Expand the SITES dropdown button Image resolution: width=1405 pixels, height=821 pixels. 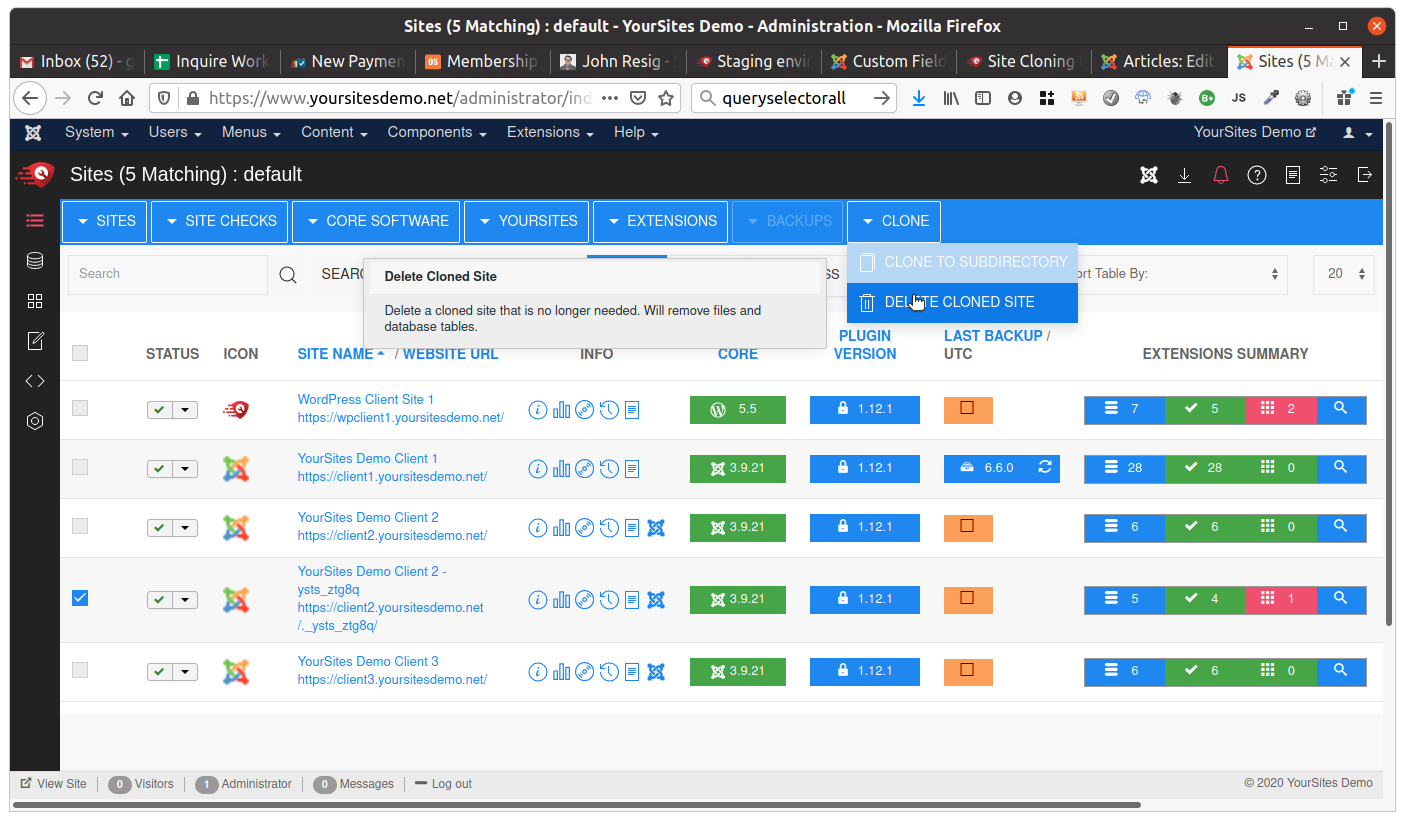(x=105, y=221)
